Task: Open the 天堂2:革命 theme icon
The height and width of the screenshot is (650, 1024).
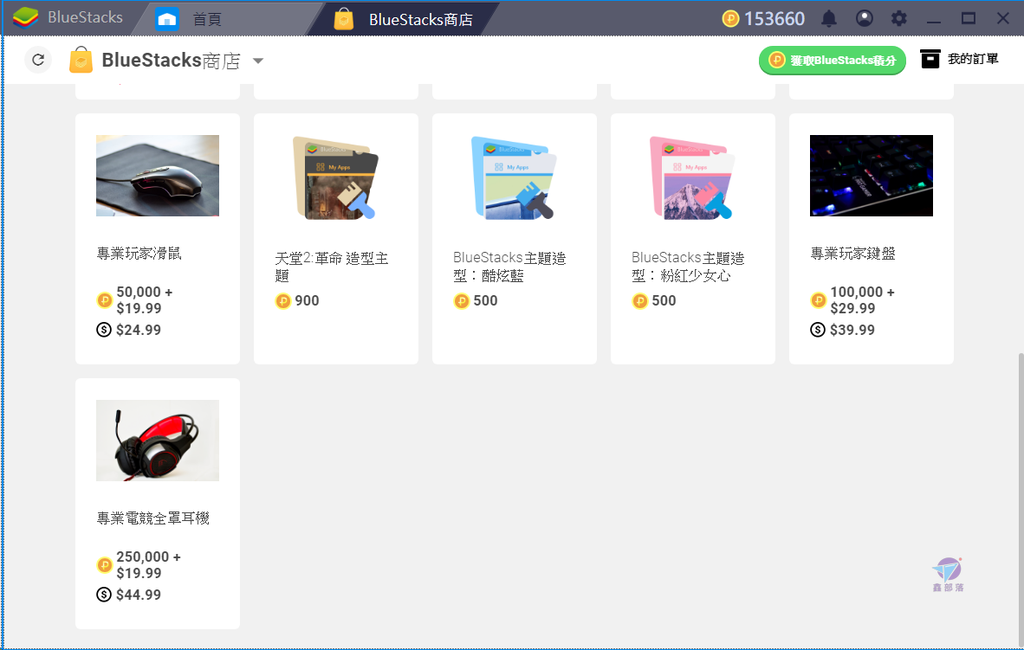Action: pyautogui.click(x=336, y=177)
